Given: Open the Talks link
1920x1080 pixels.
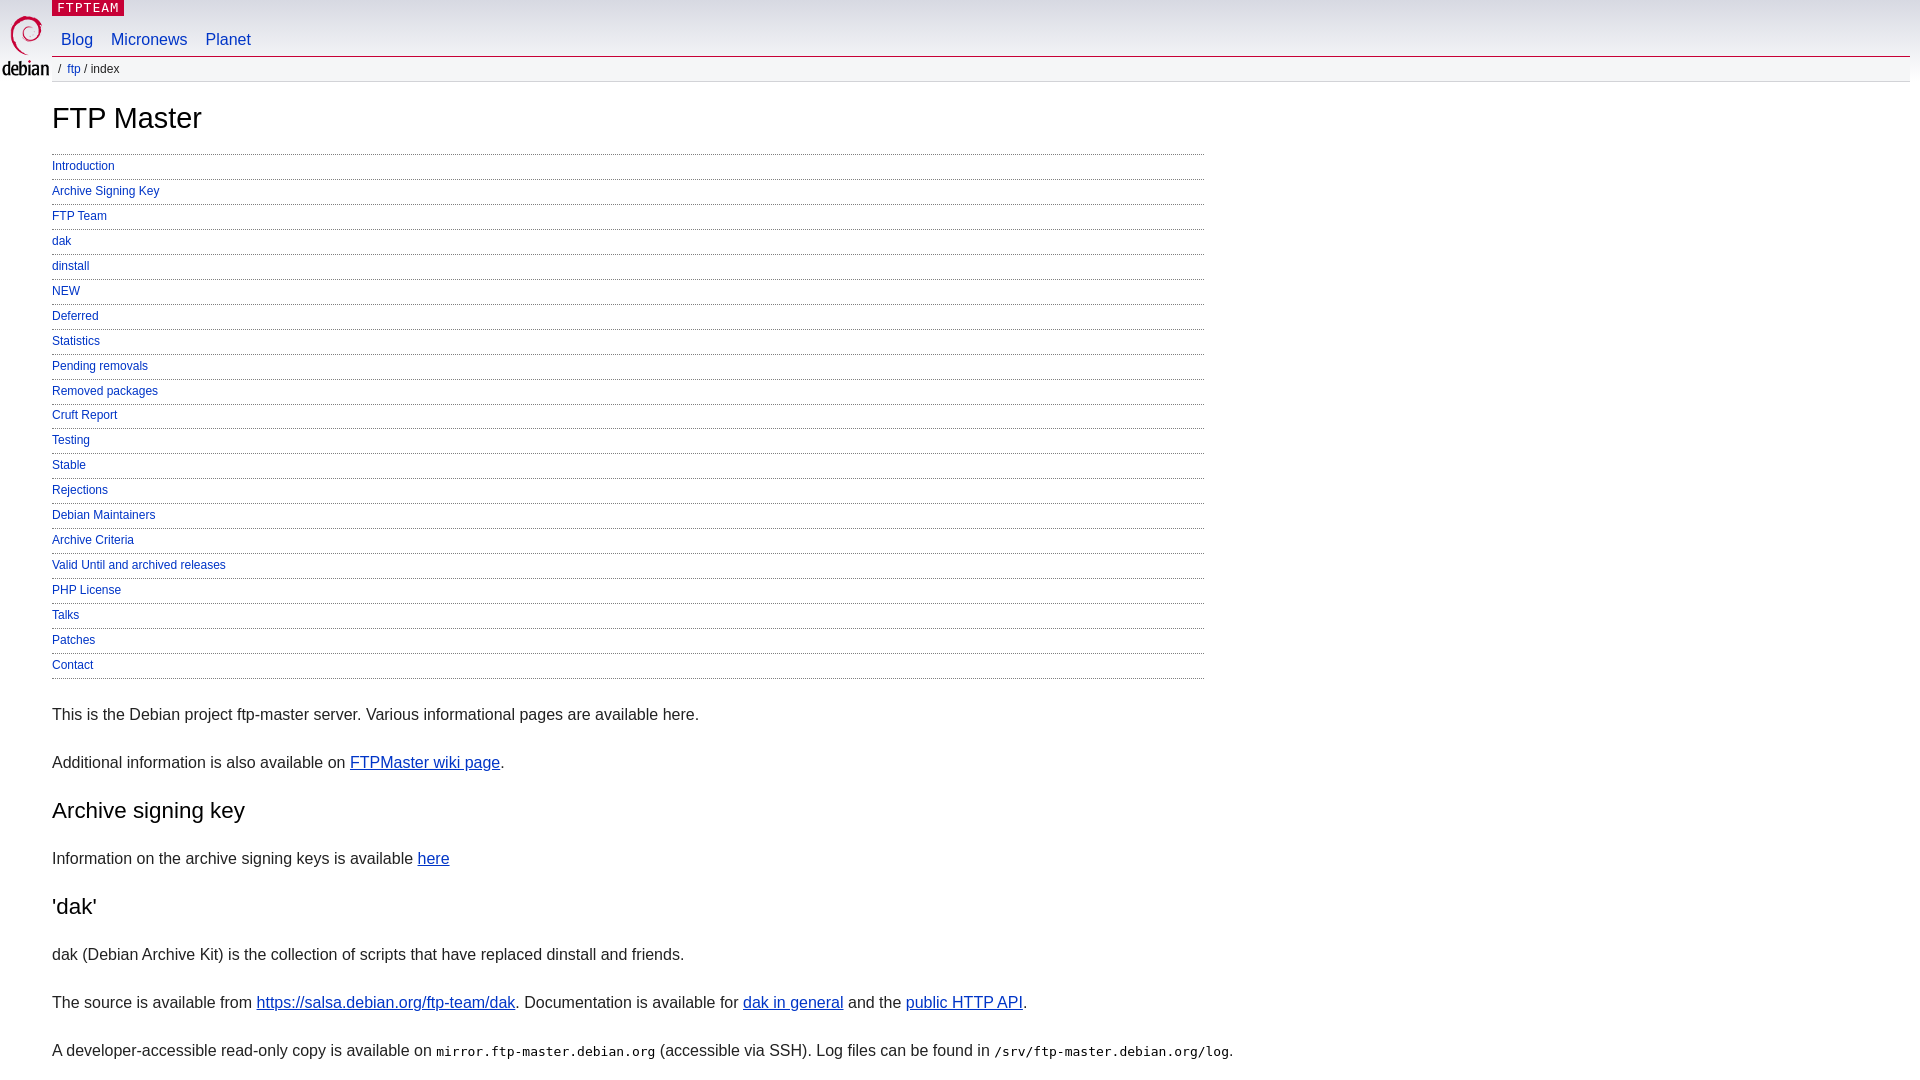Looking at the screenshot, I should pos(65,615).
